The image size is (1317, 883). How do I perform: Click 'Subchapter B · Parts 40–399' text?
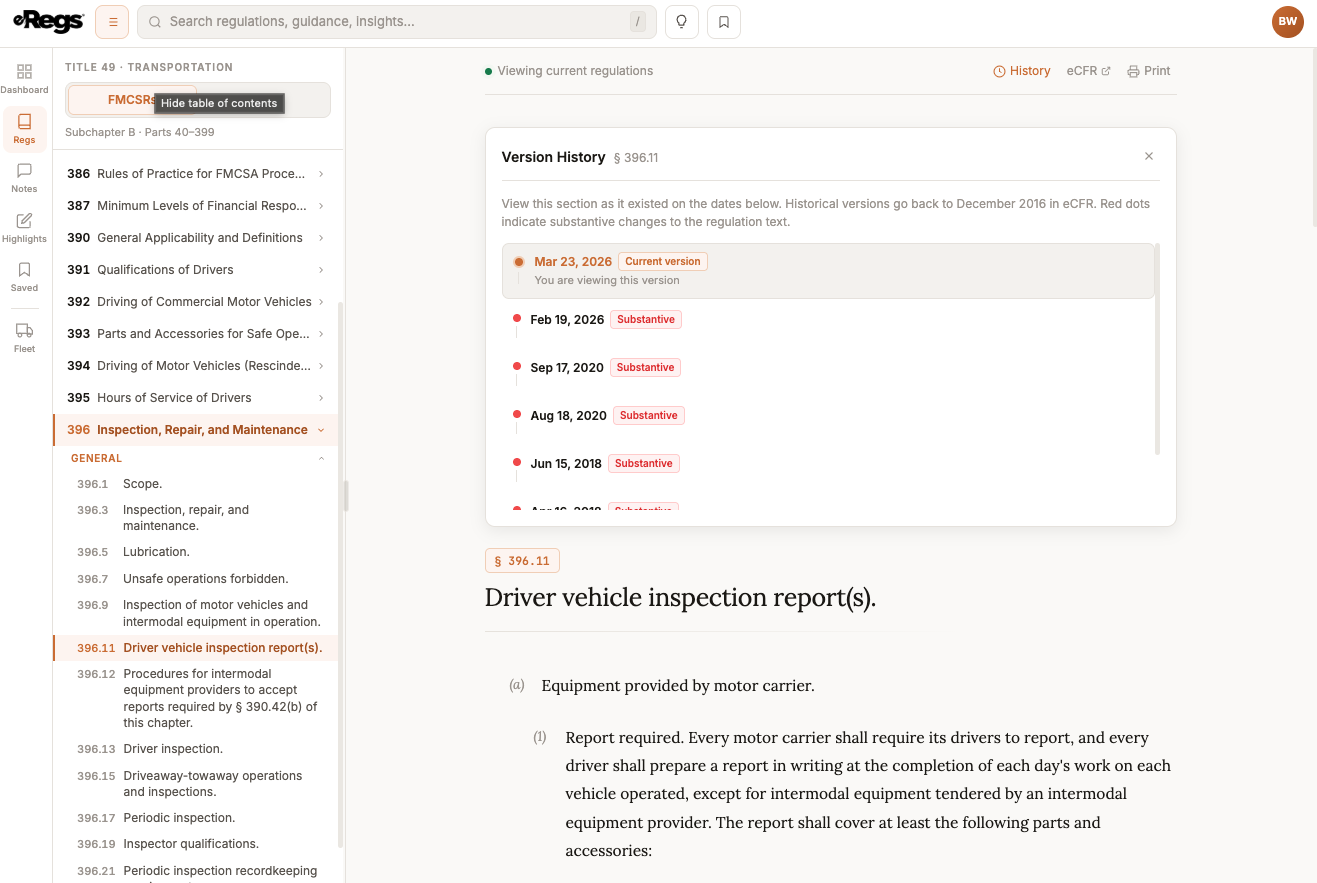140,132
